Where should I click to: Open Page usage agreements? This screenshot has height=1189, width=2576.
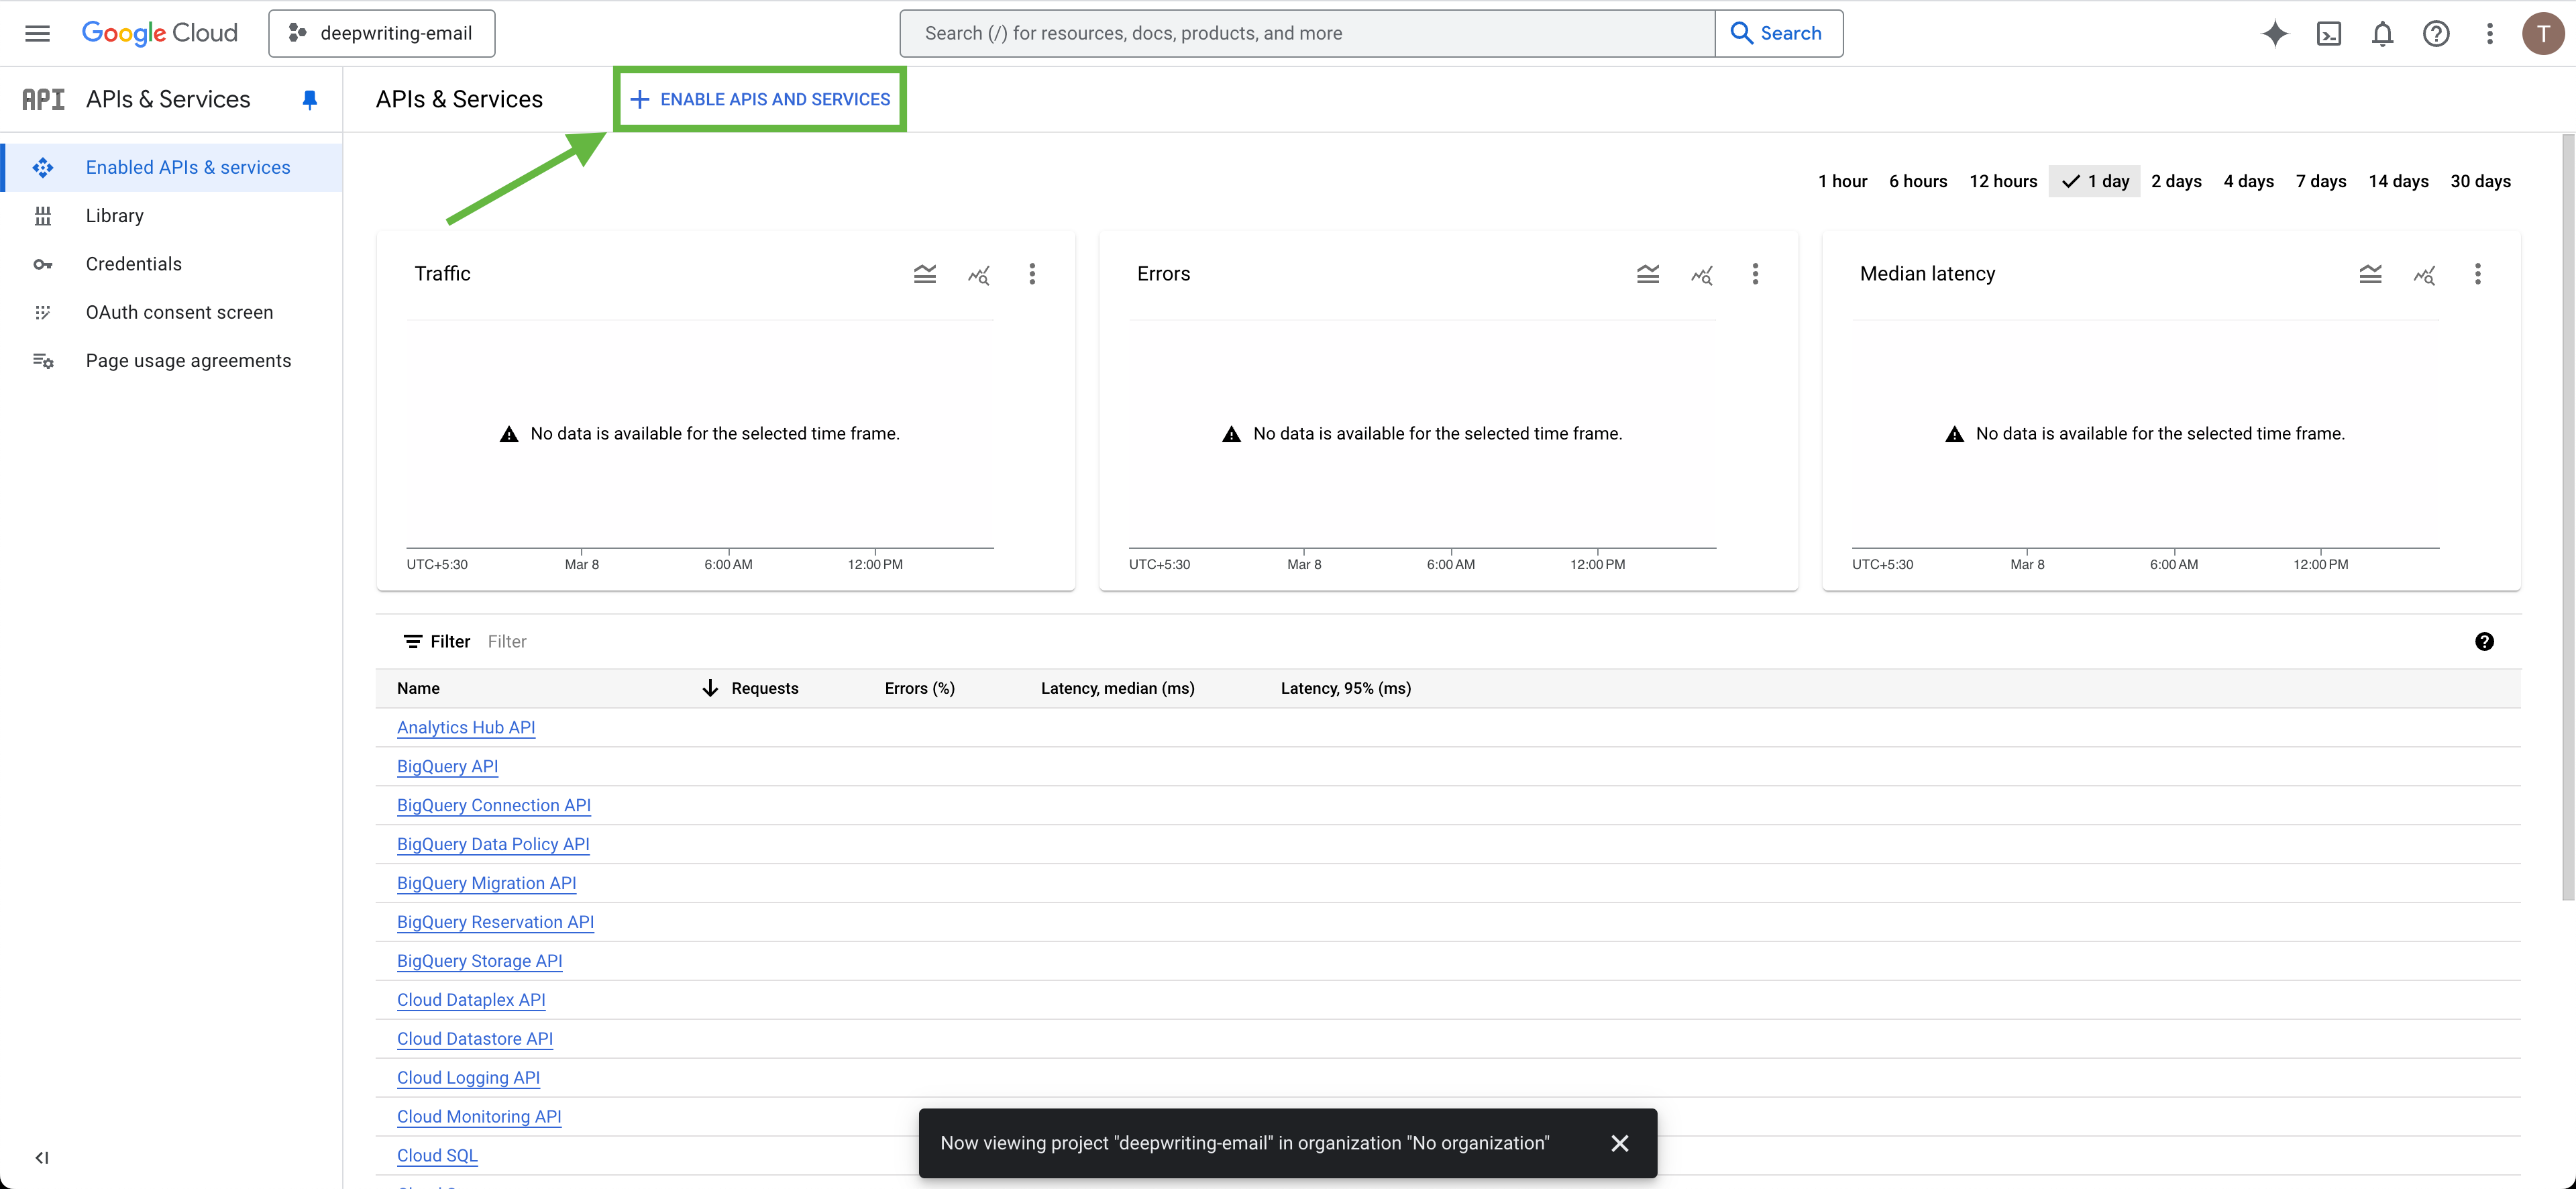[x=172, y=361]
